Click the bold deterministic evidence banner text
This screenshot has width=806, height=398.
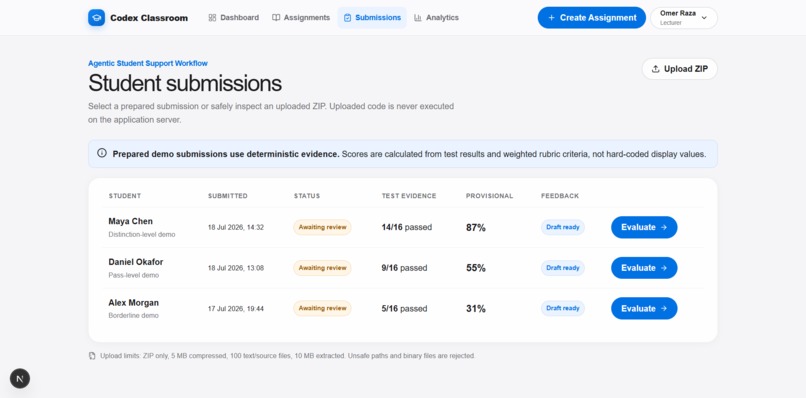coord(226,154)
